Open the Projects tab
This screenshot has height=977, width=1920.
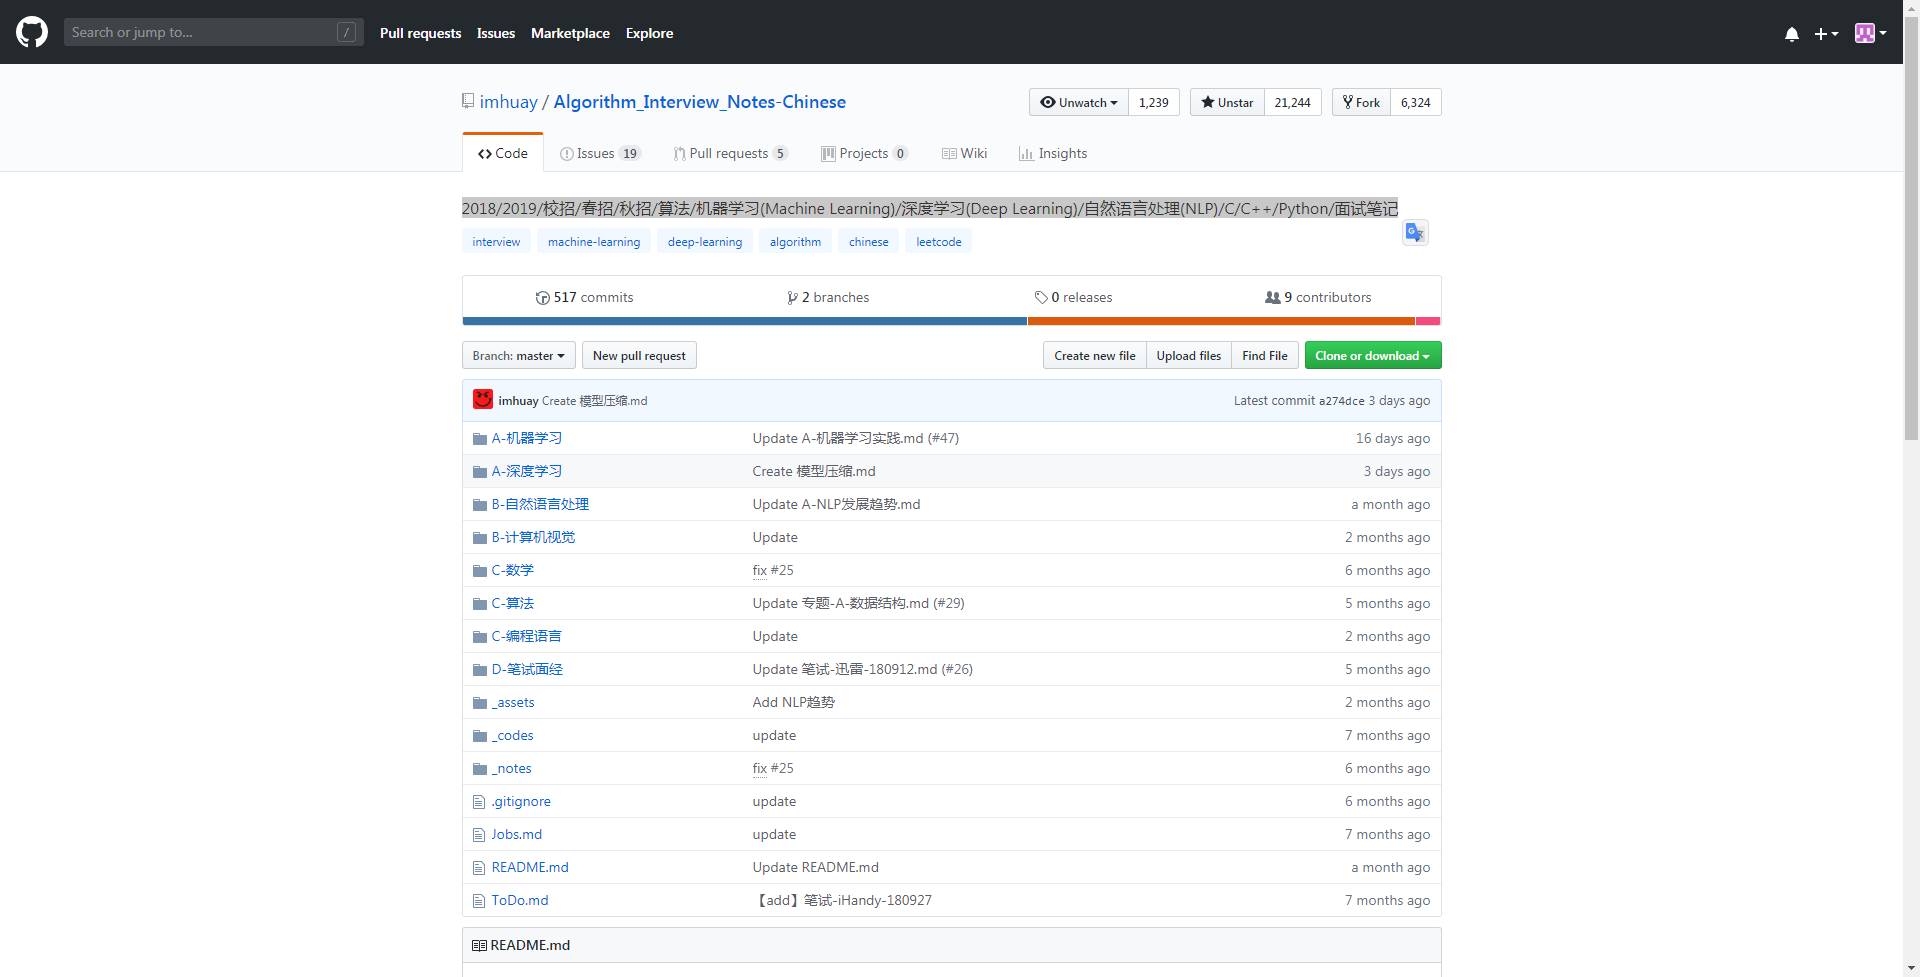(x=865, y=153)
